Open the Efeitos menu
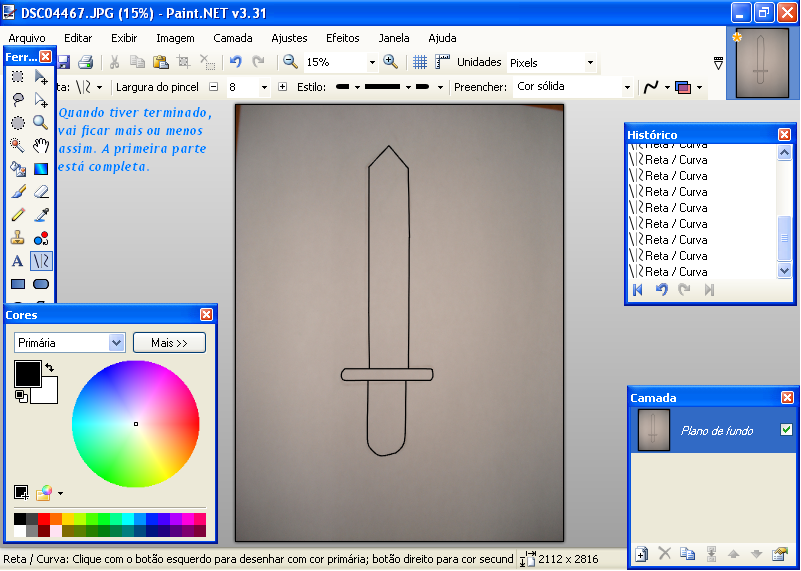This screenshot has height=571, width=801. pos(342,38)
